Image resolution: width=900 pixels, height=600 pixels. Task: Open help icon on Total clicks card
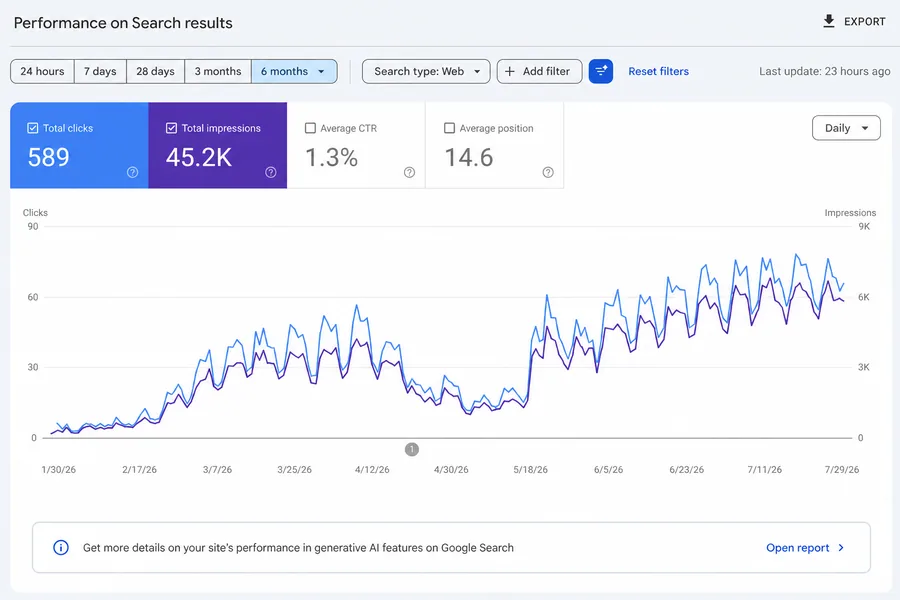[133, 172]
